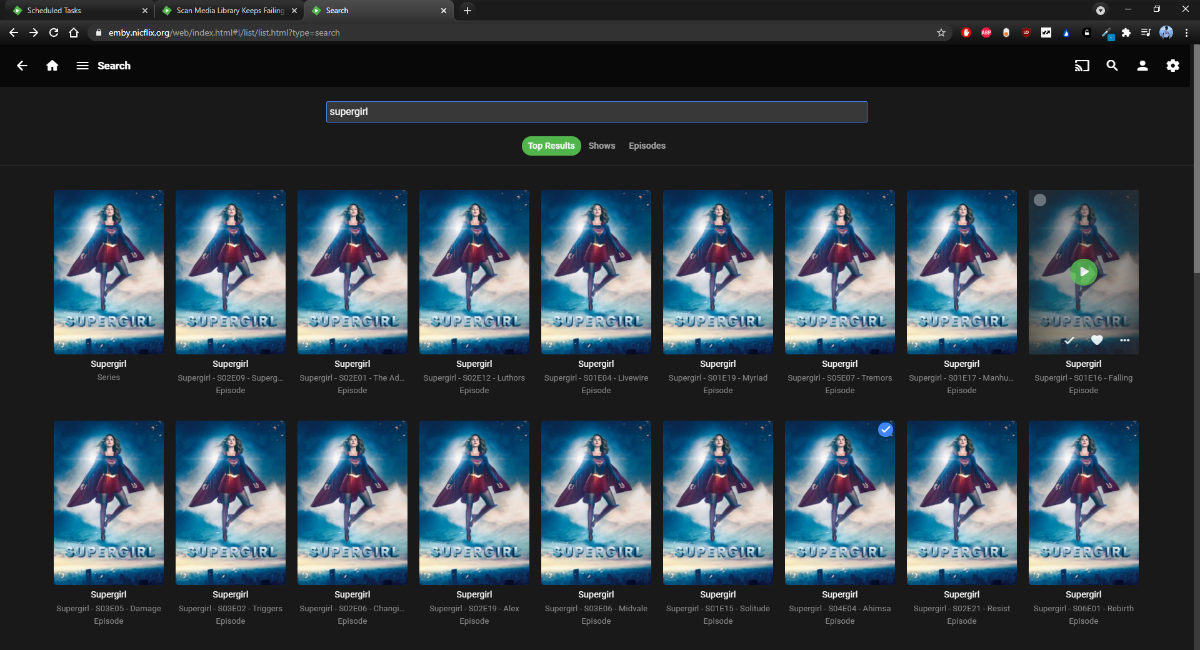Screen dimensions: 1200x650
Task: Select the Top Results filter
Action: pos(551,146)
